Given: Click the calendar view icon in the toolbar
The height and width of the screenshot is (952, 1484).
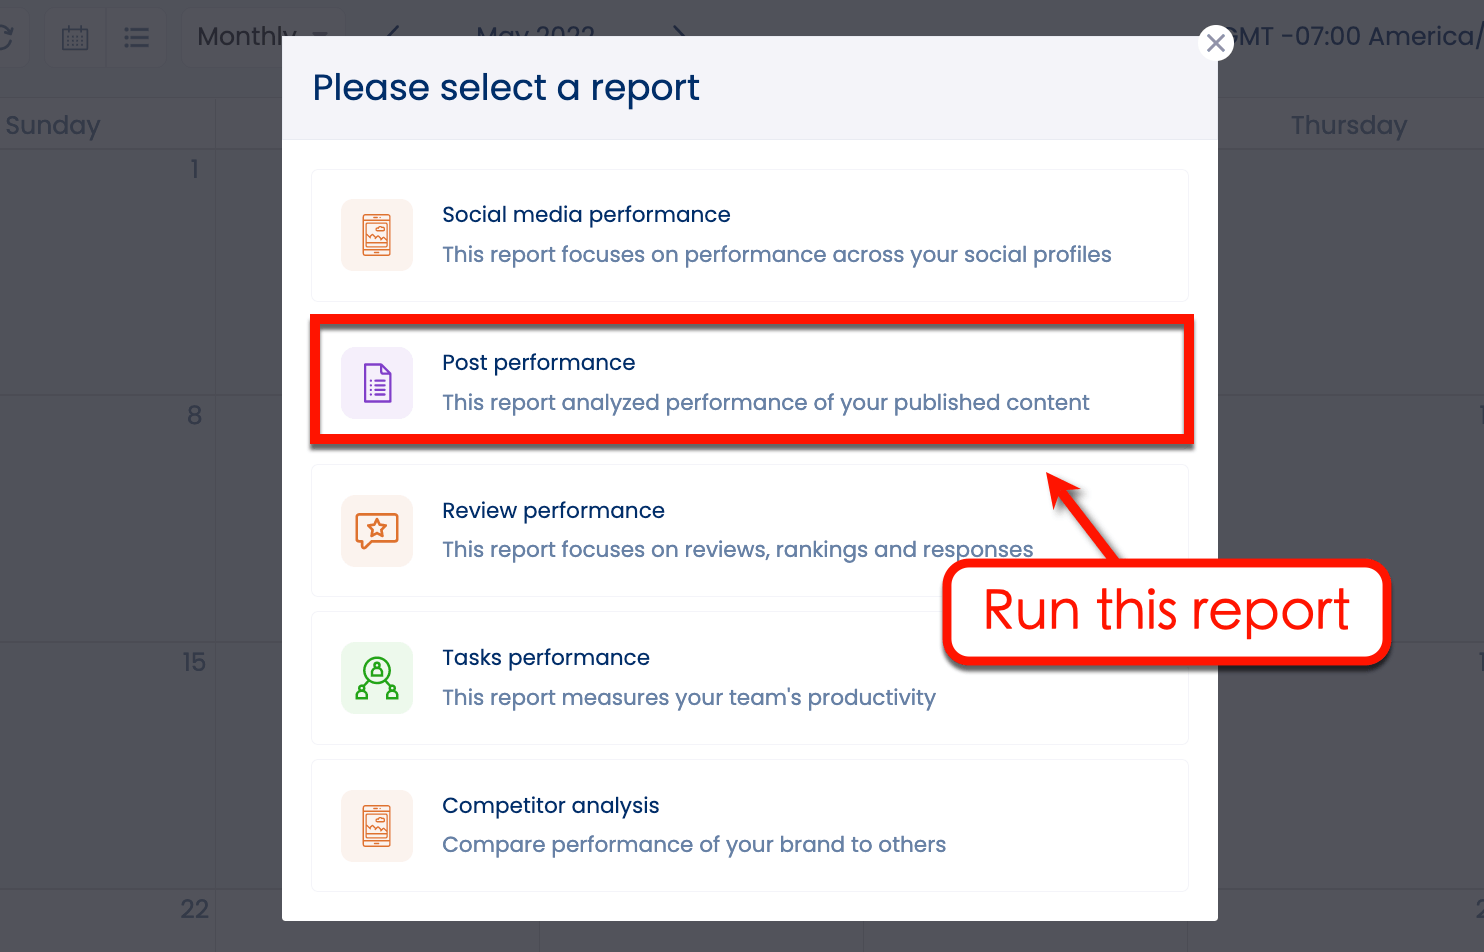Looking at the screenshot, I should [x=75, y=36].
